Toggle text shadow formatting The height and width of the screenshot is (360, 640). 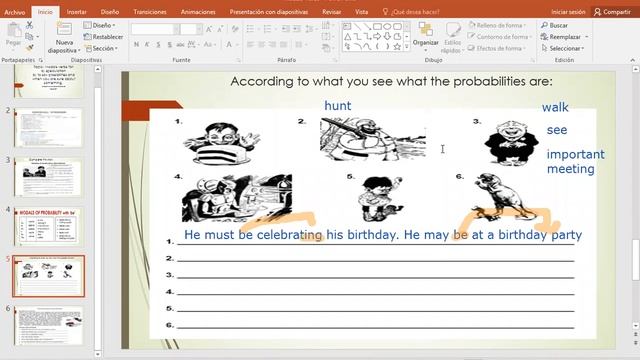click(x=169, y=44)
